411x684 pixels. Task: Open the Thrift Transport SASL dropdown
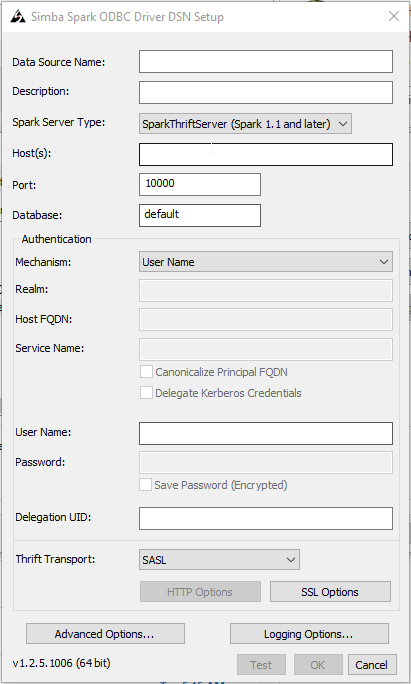219,560
